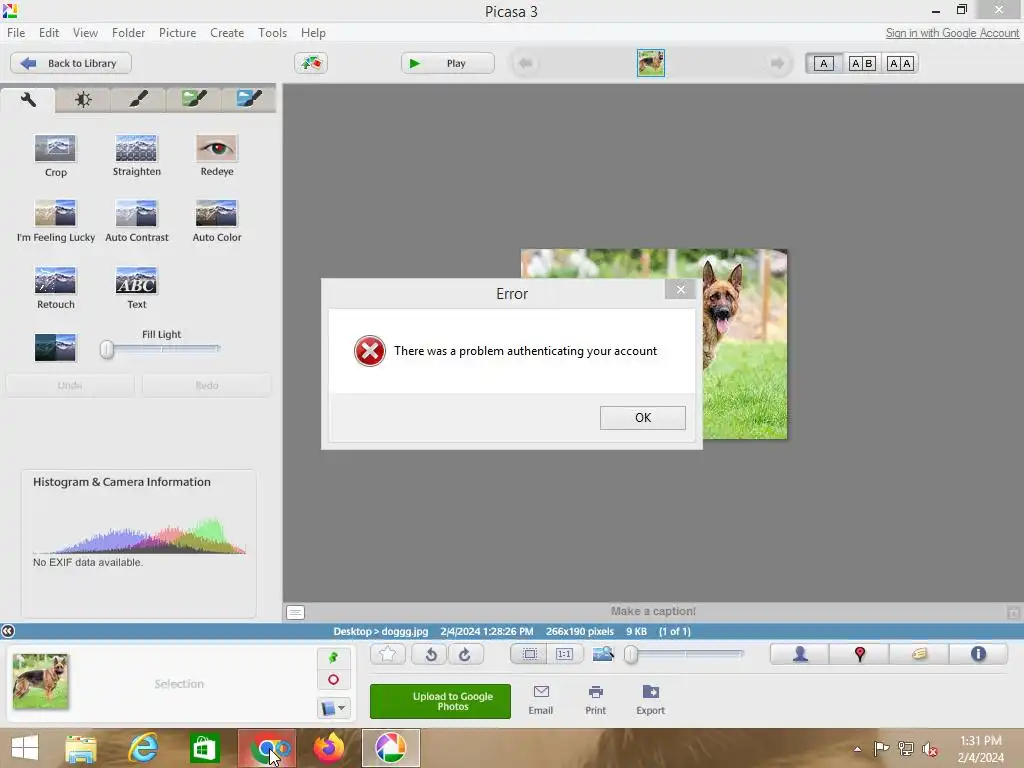
Task: Clear the photo tray red circle
Action: [x=333, y=680]
